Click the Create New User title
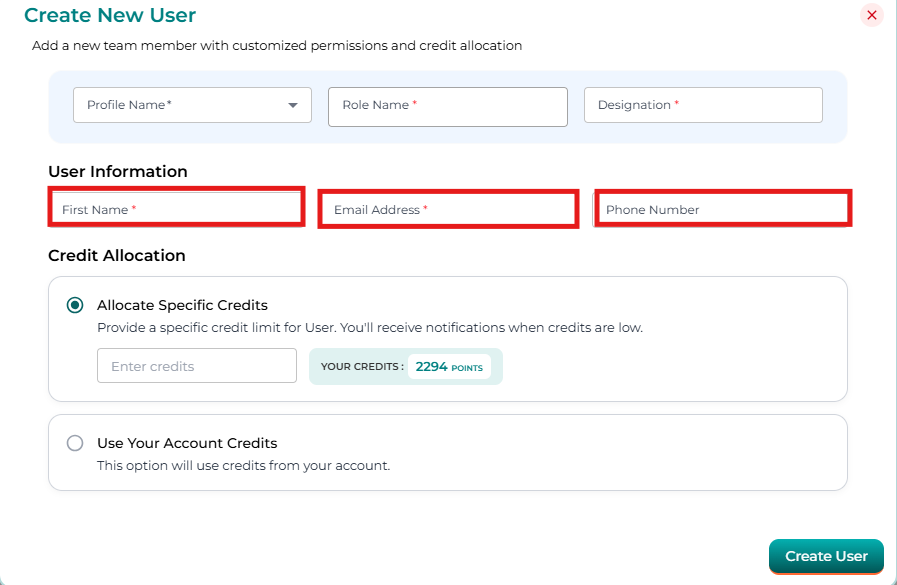Screen dimensions: 897x585 (110, 15)
